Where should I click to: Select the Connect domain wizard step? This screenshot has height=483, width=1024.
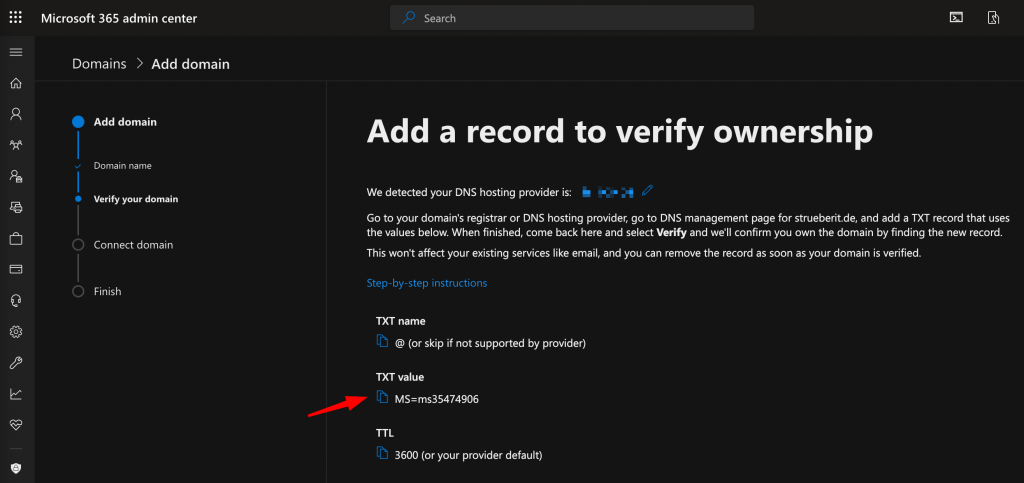133,245
